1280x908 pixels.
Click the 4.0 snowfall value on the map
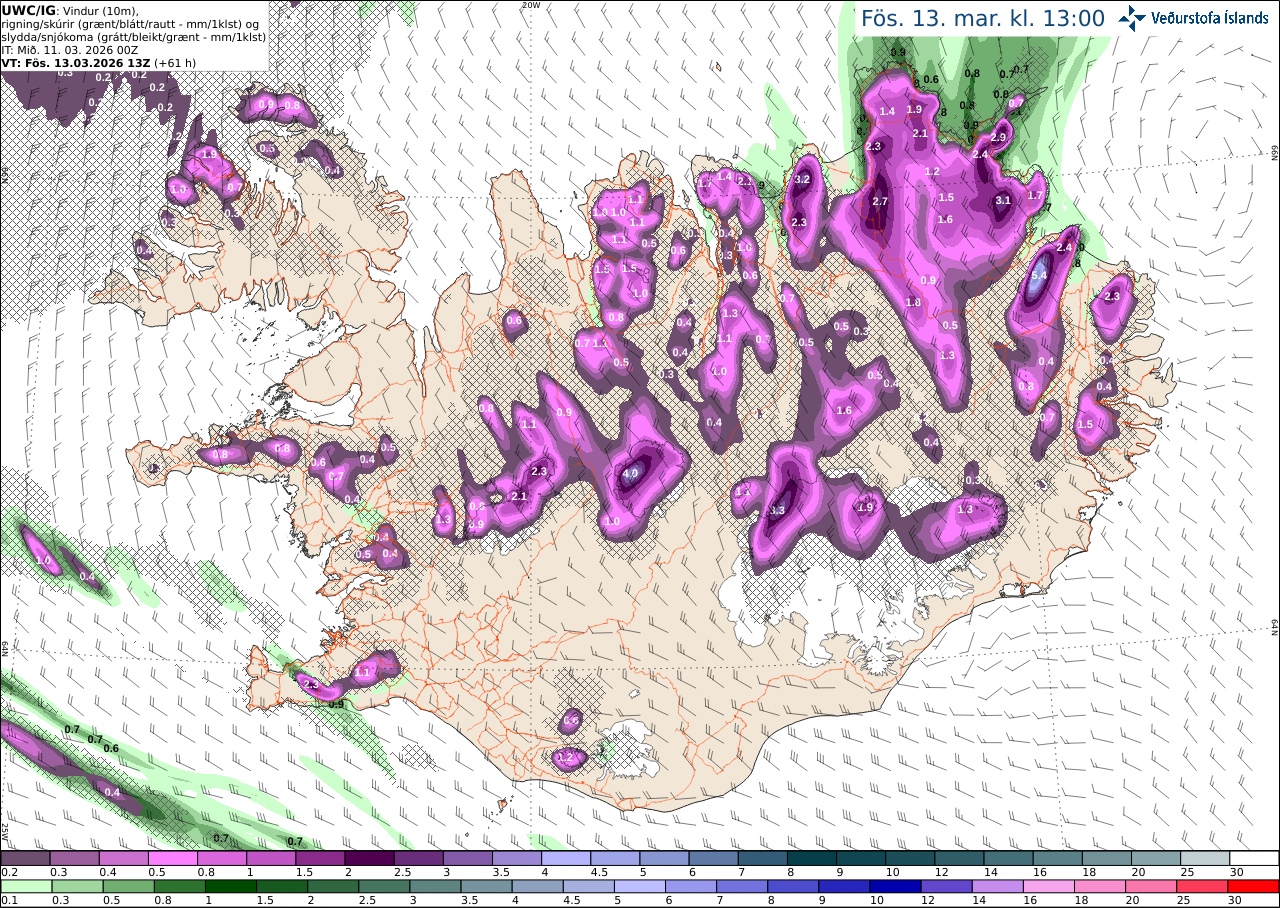(630, 474)
